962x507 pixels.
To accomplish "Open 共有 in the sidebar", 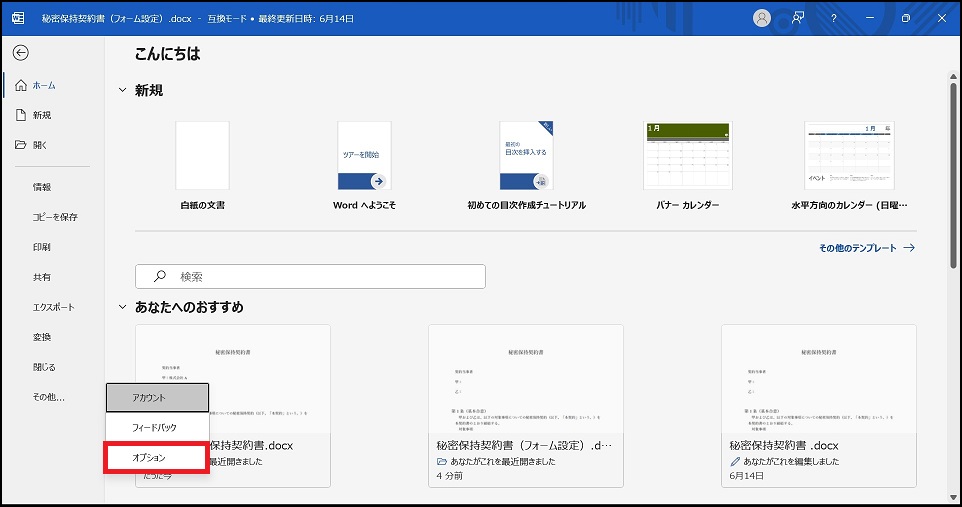I will coord(42,277).
